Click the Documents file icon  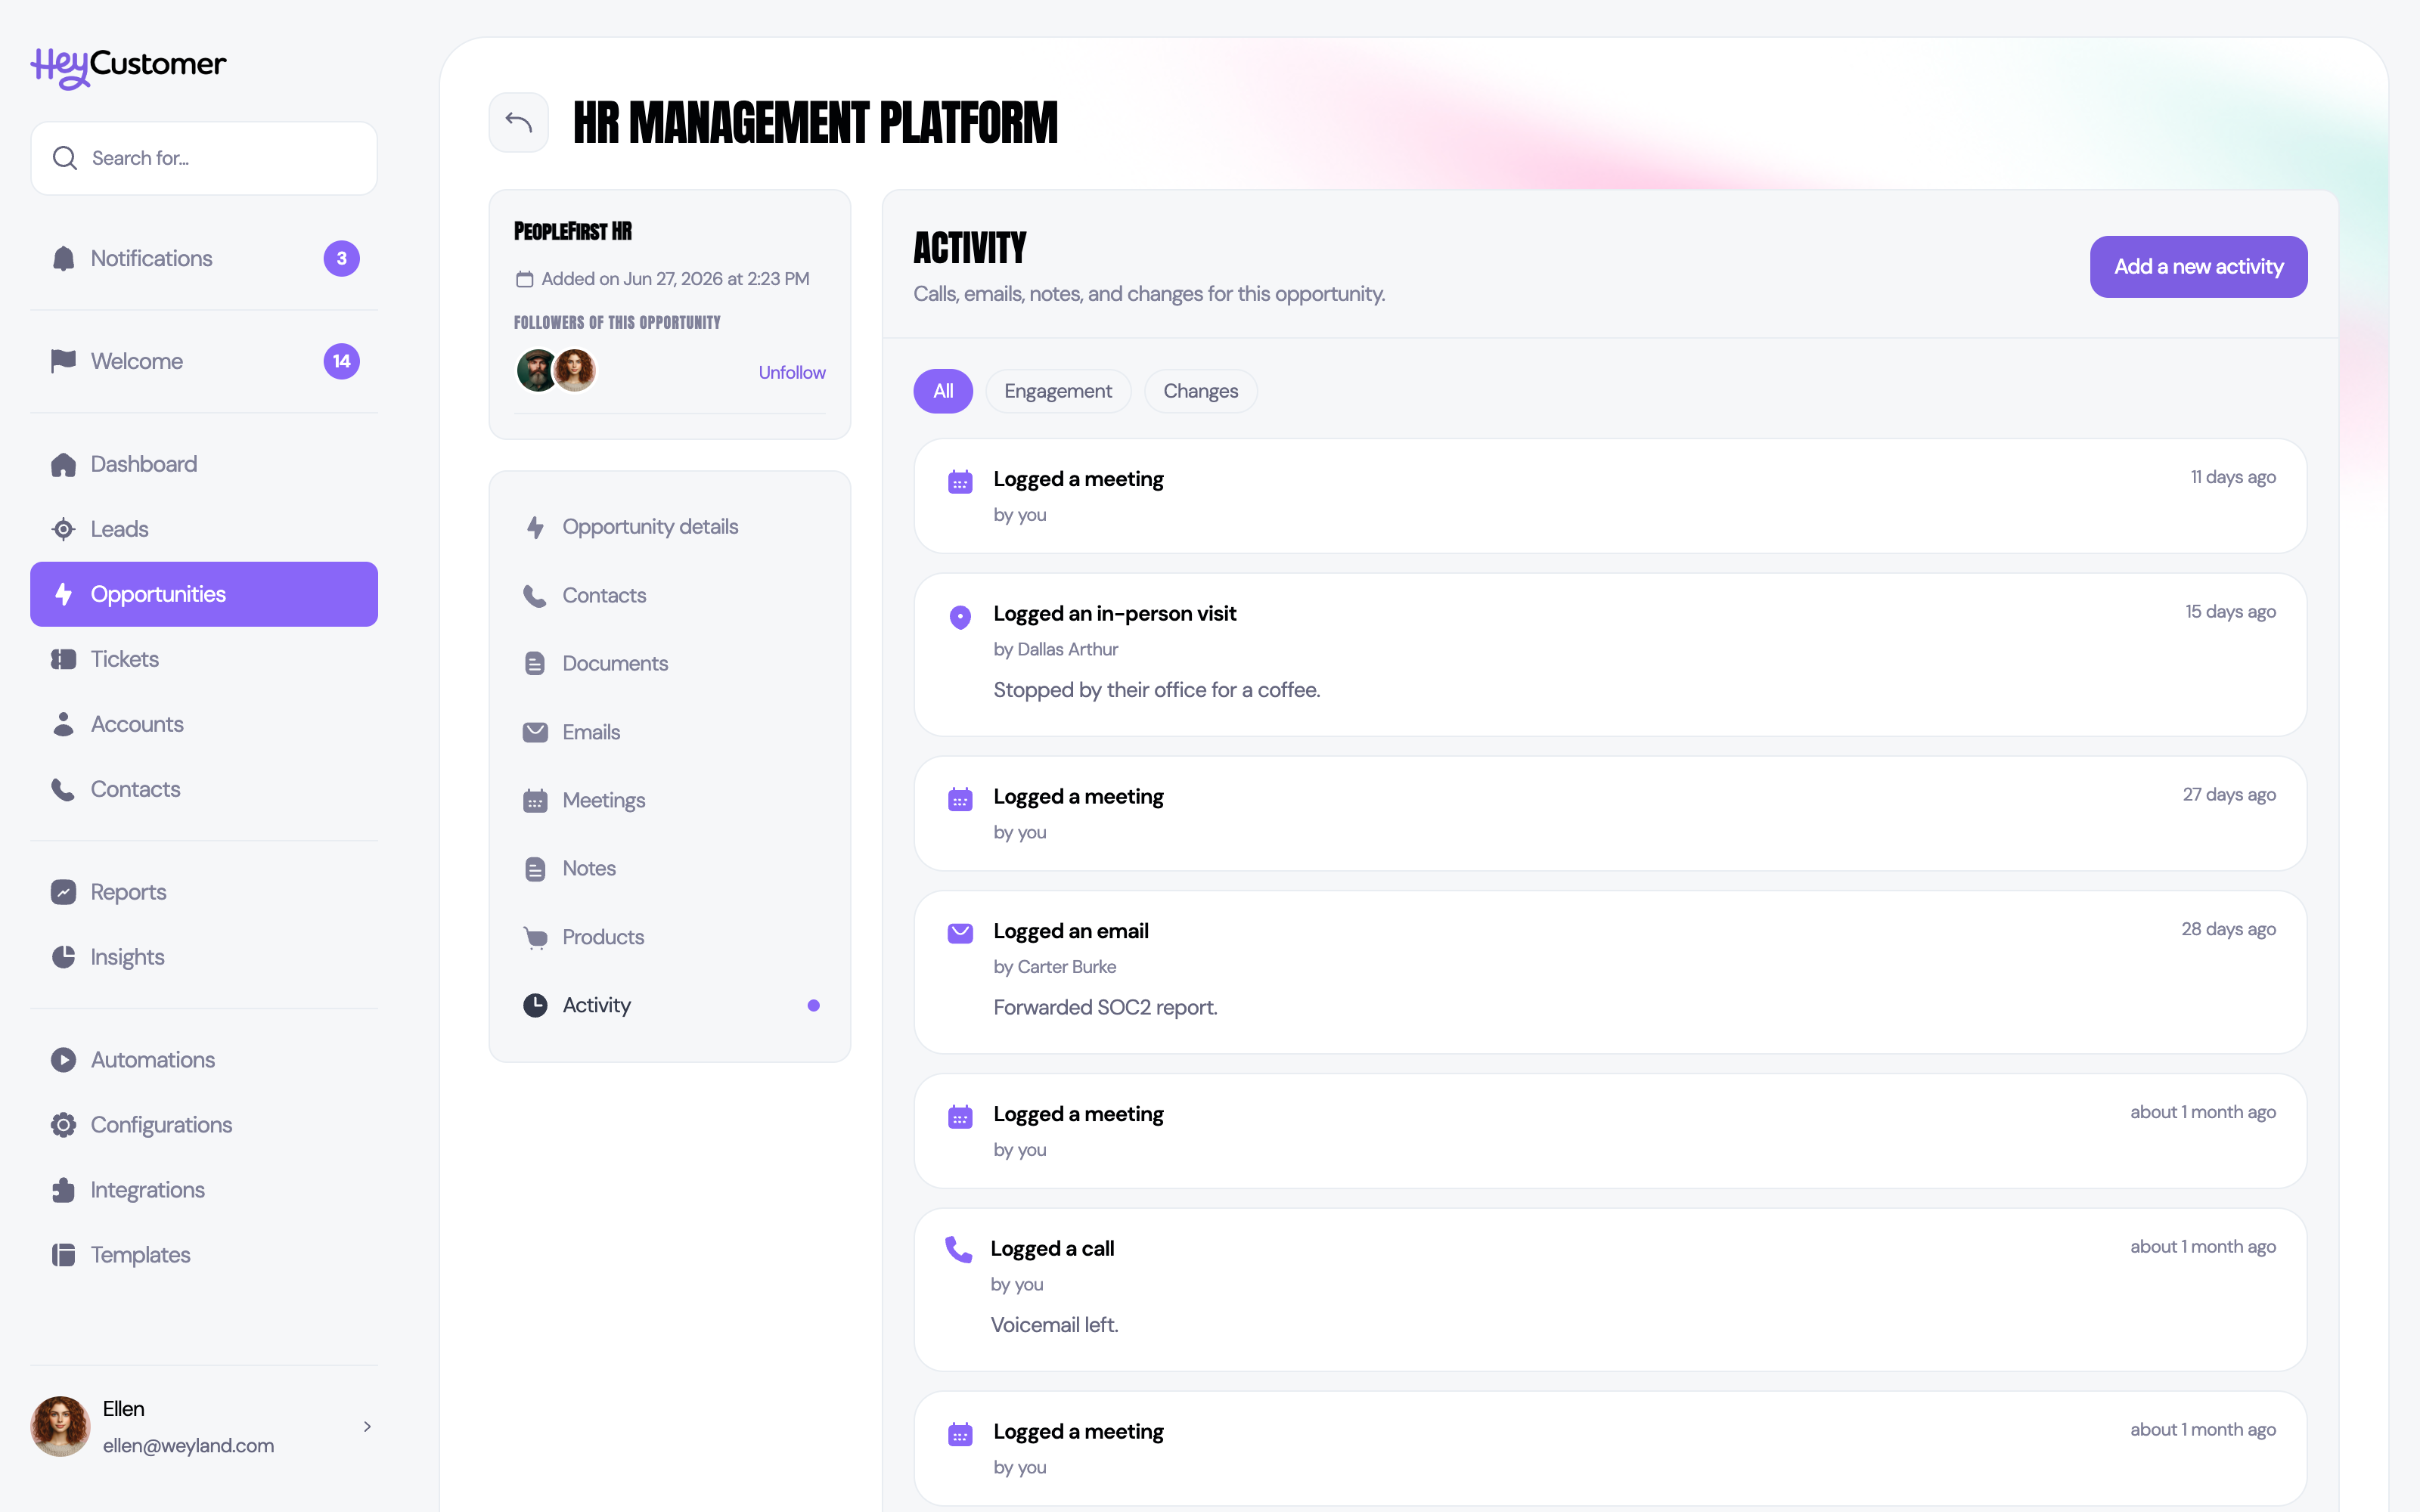point(535,664)
